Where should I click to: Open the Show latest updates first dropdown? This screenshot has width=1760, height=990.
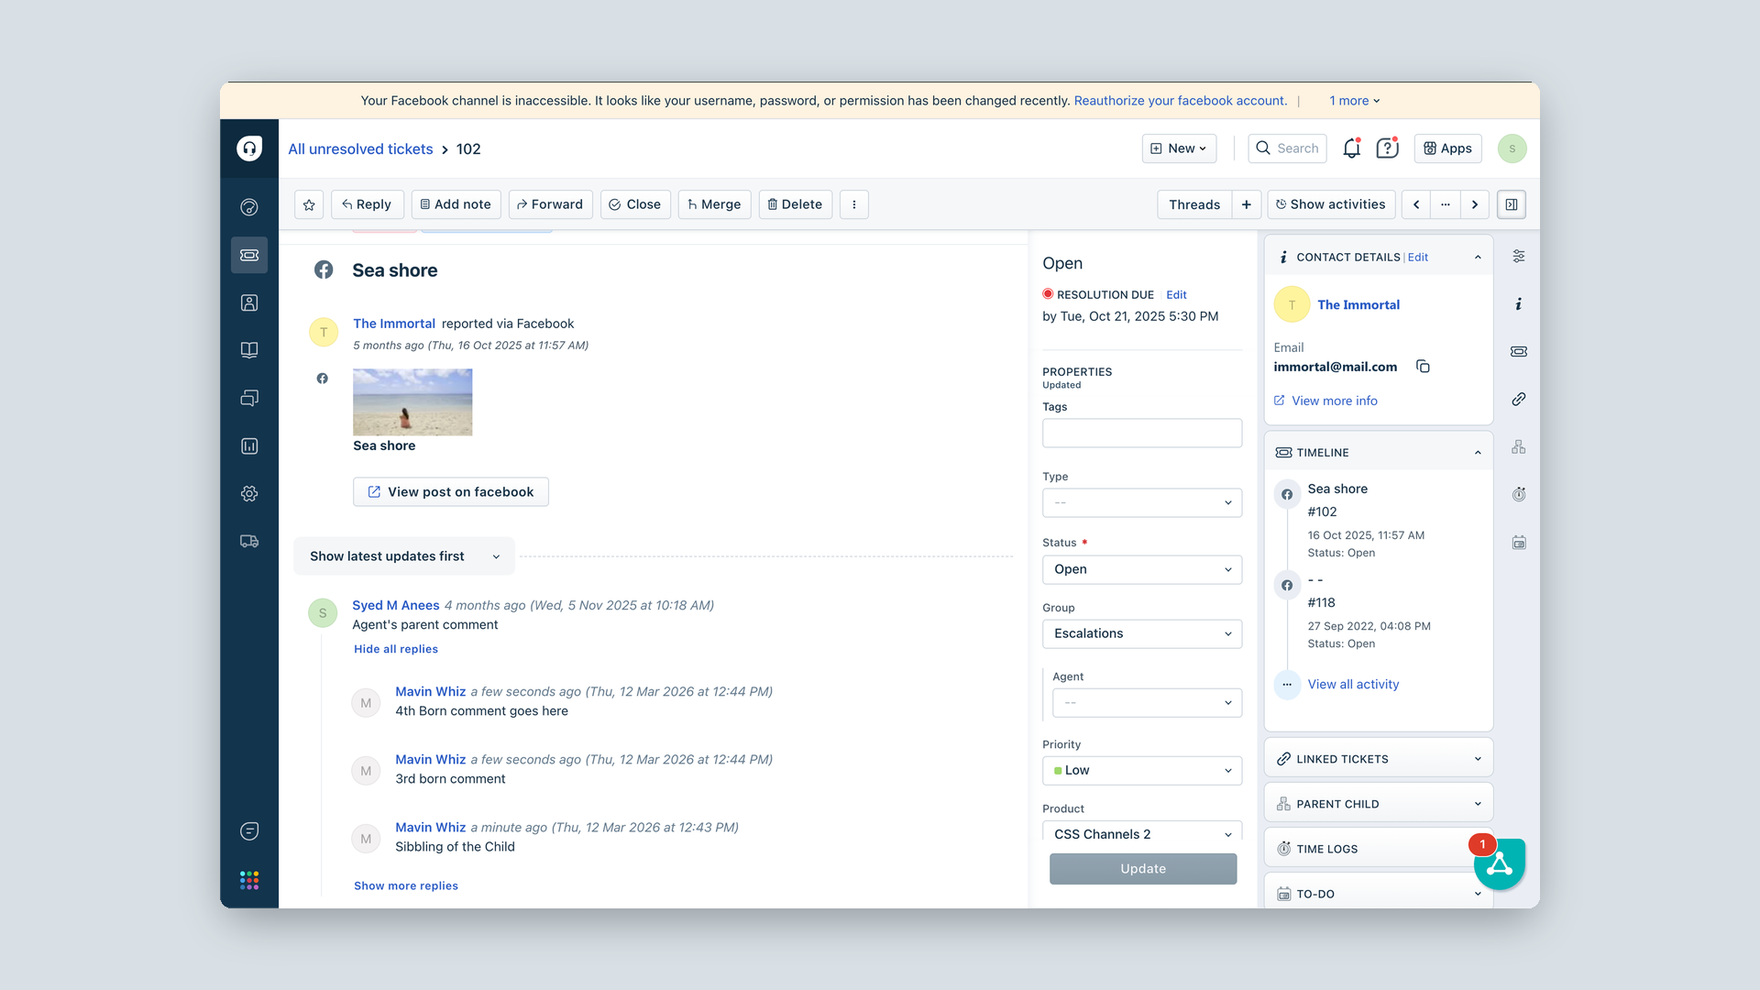404,556
